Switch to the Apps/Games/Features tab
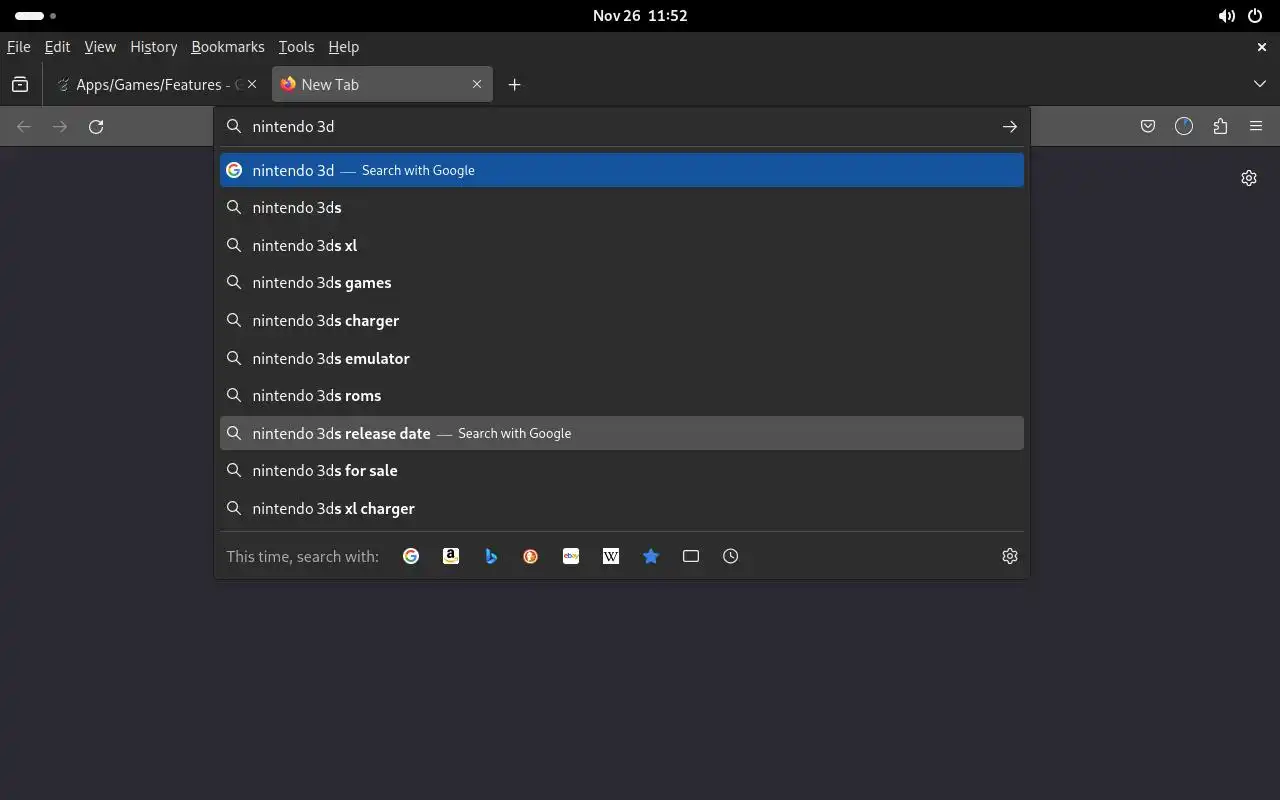1280x800 pixels. click(158, 85)
